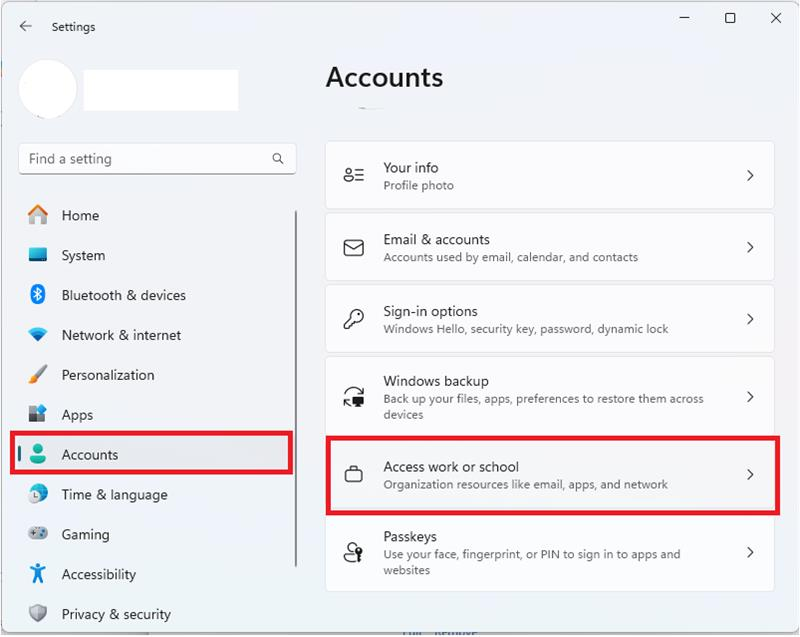This screenshot has width=800, height=637.
Task: Click the user profile picture
Action: (x=48, y=89)
